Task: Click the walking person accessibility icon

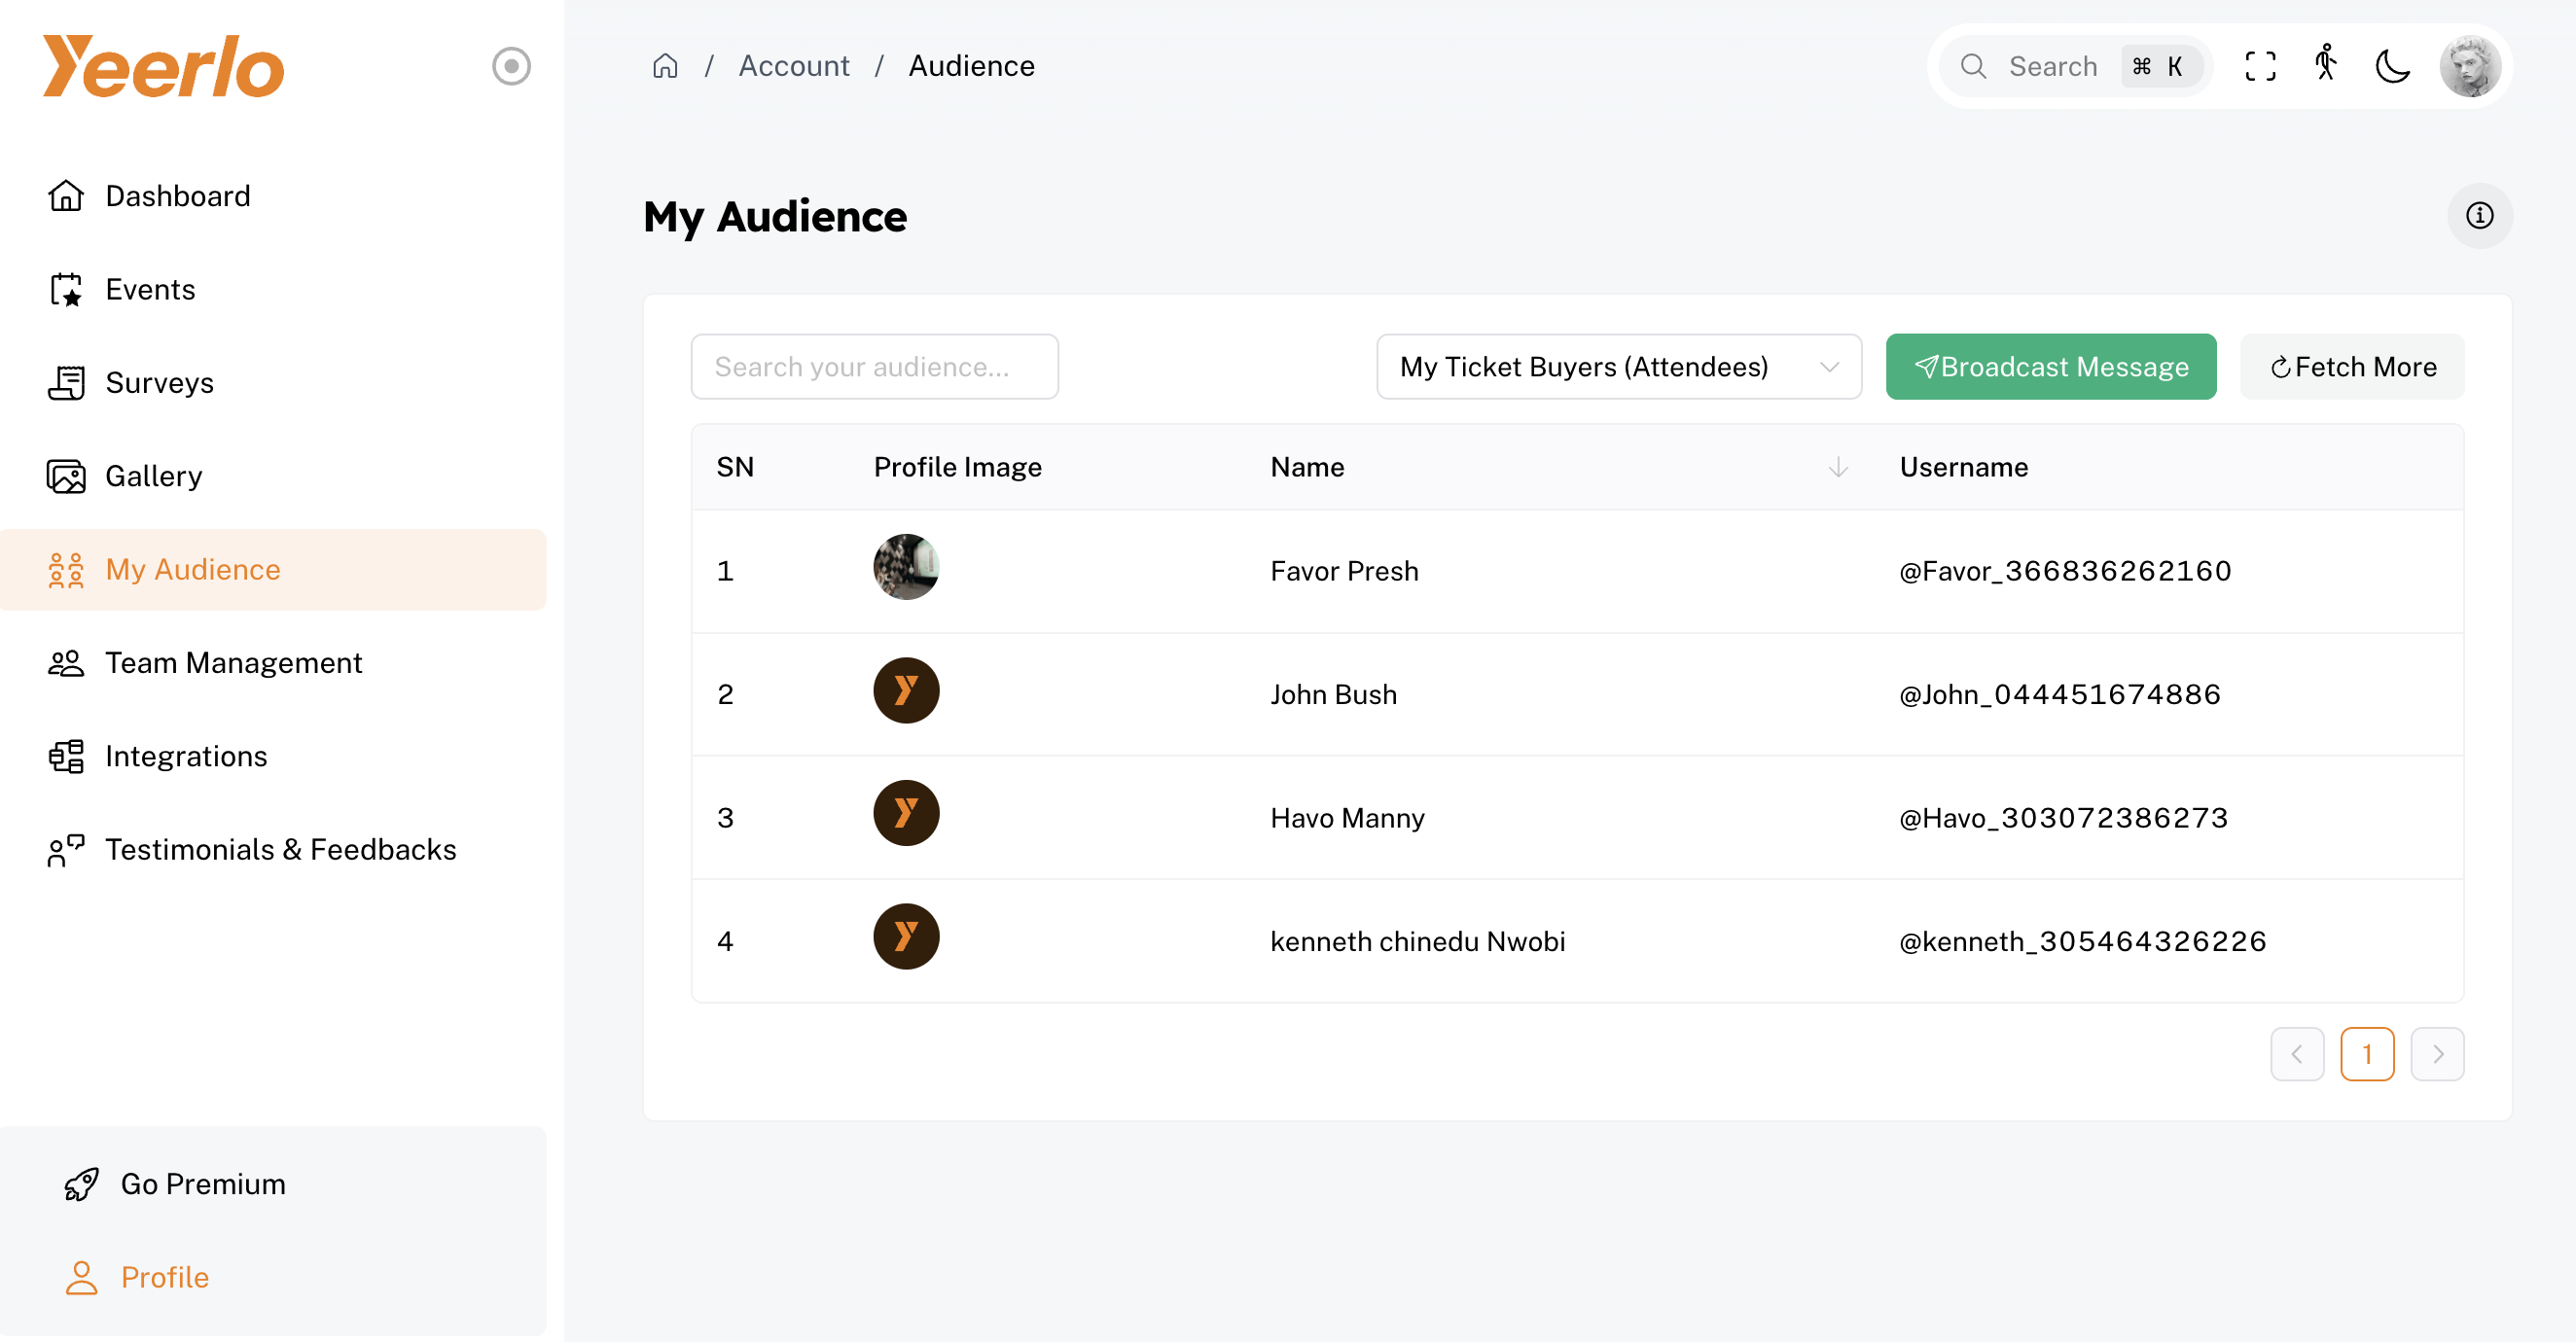Action: pyautogui.click(x=2326, y=64)
